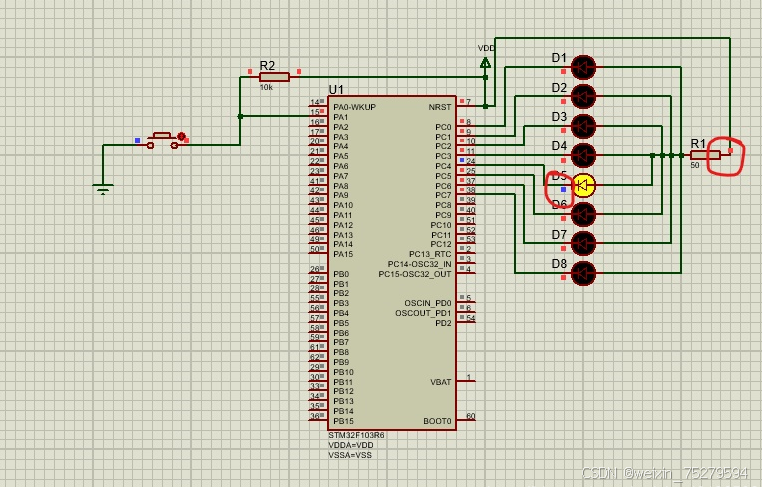The image size is (762, 487).
Task: Select the ground terminal symbol
Action: 103,189
